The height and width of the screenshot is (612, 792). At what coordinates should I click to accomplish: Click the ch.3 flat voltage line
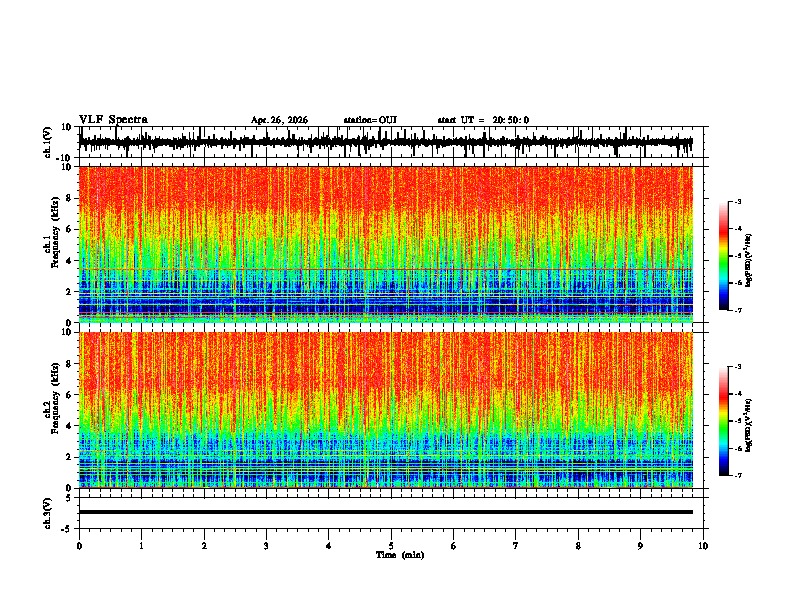click(385, 512)
